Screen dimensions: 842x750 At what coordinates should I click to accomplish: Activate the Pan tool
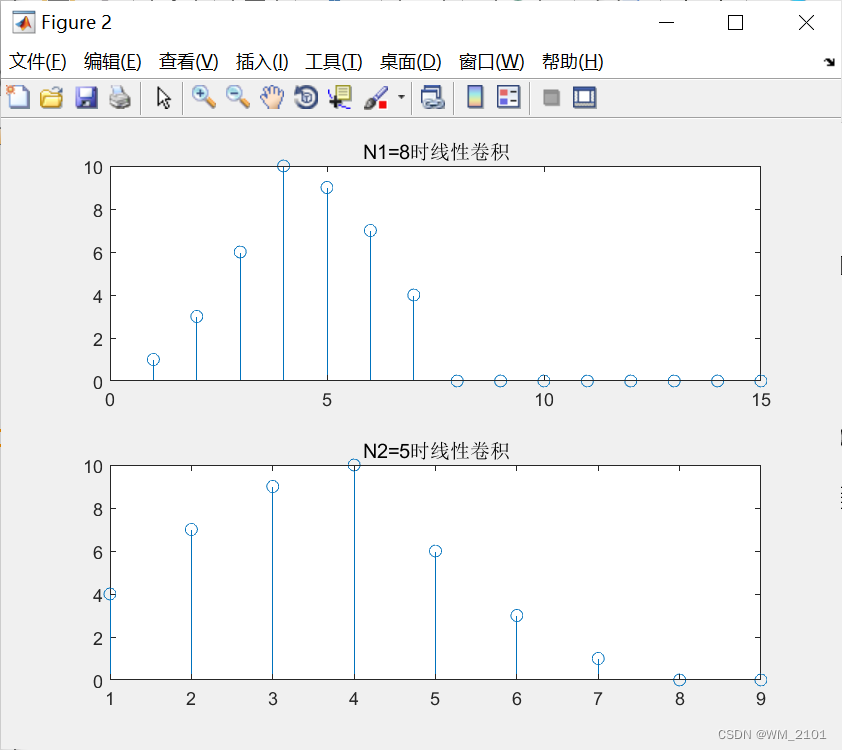click(x=271, y=97)
